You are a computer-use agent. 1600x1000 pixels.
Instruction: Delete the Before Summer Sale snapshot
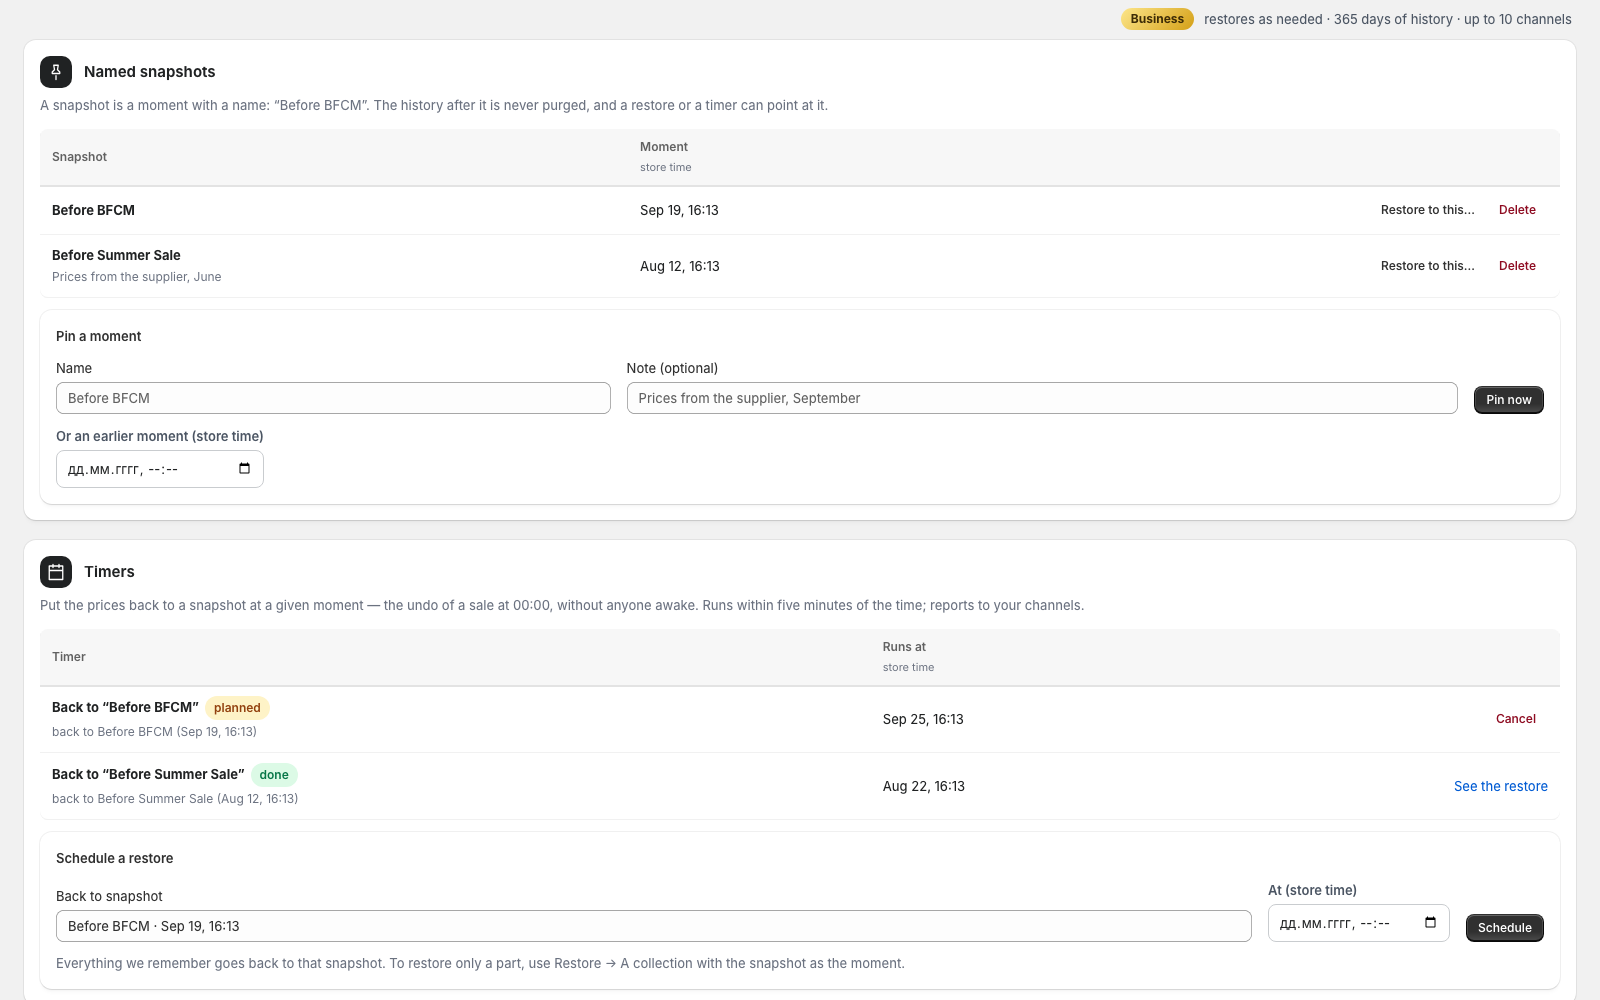pos(1517,266)
